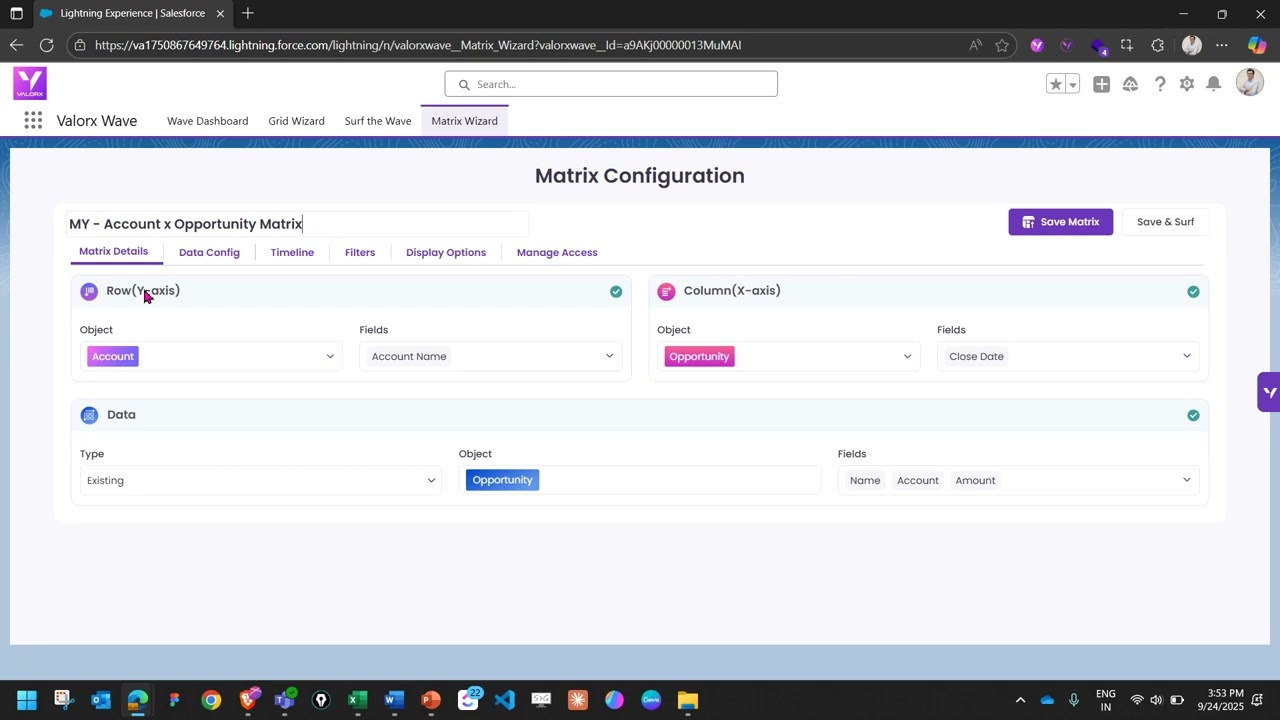Click the Data section icon
The image size is (1280, 720).
pyautogui.click(x=89, y=415)
